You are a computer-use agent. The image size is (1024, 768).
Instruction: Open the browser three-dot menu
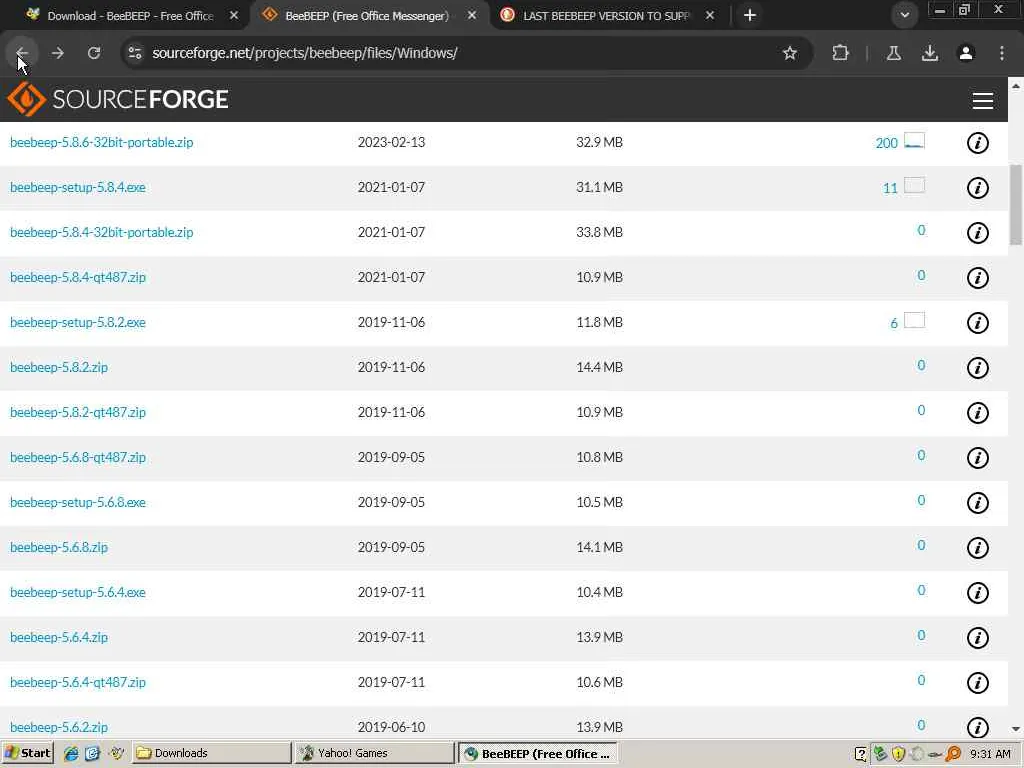point(1002,53)
